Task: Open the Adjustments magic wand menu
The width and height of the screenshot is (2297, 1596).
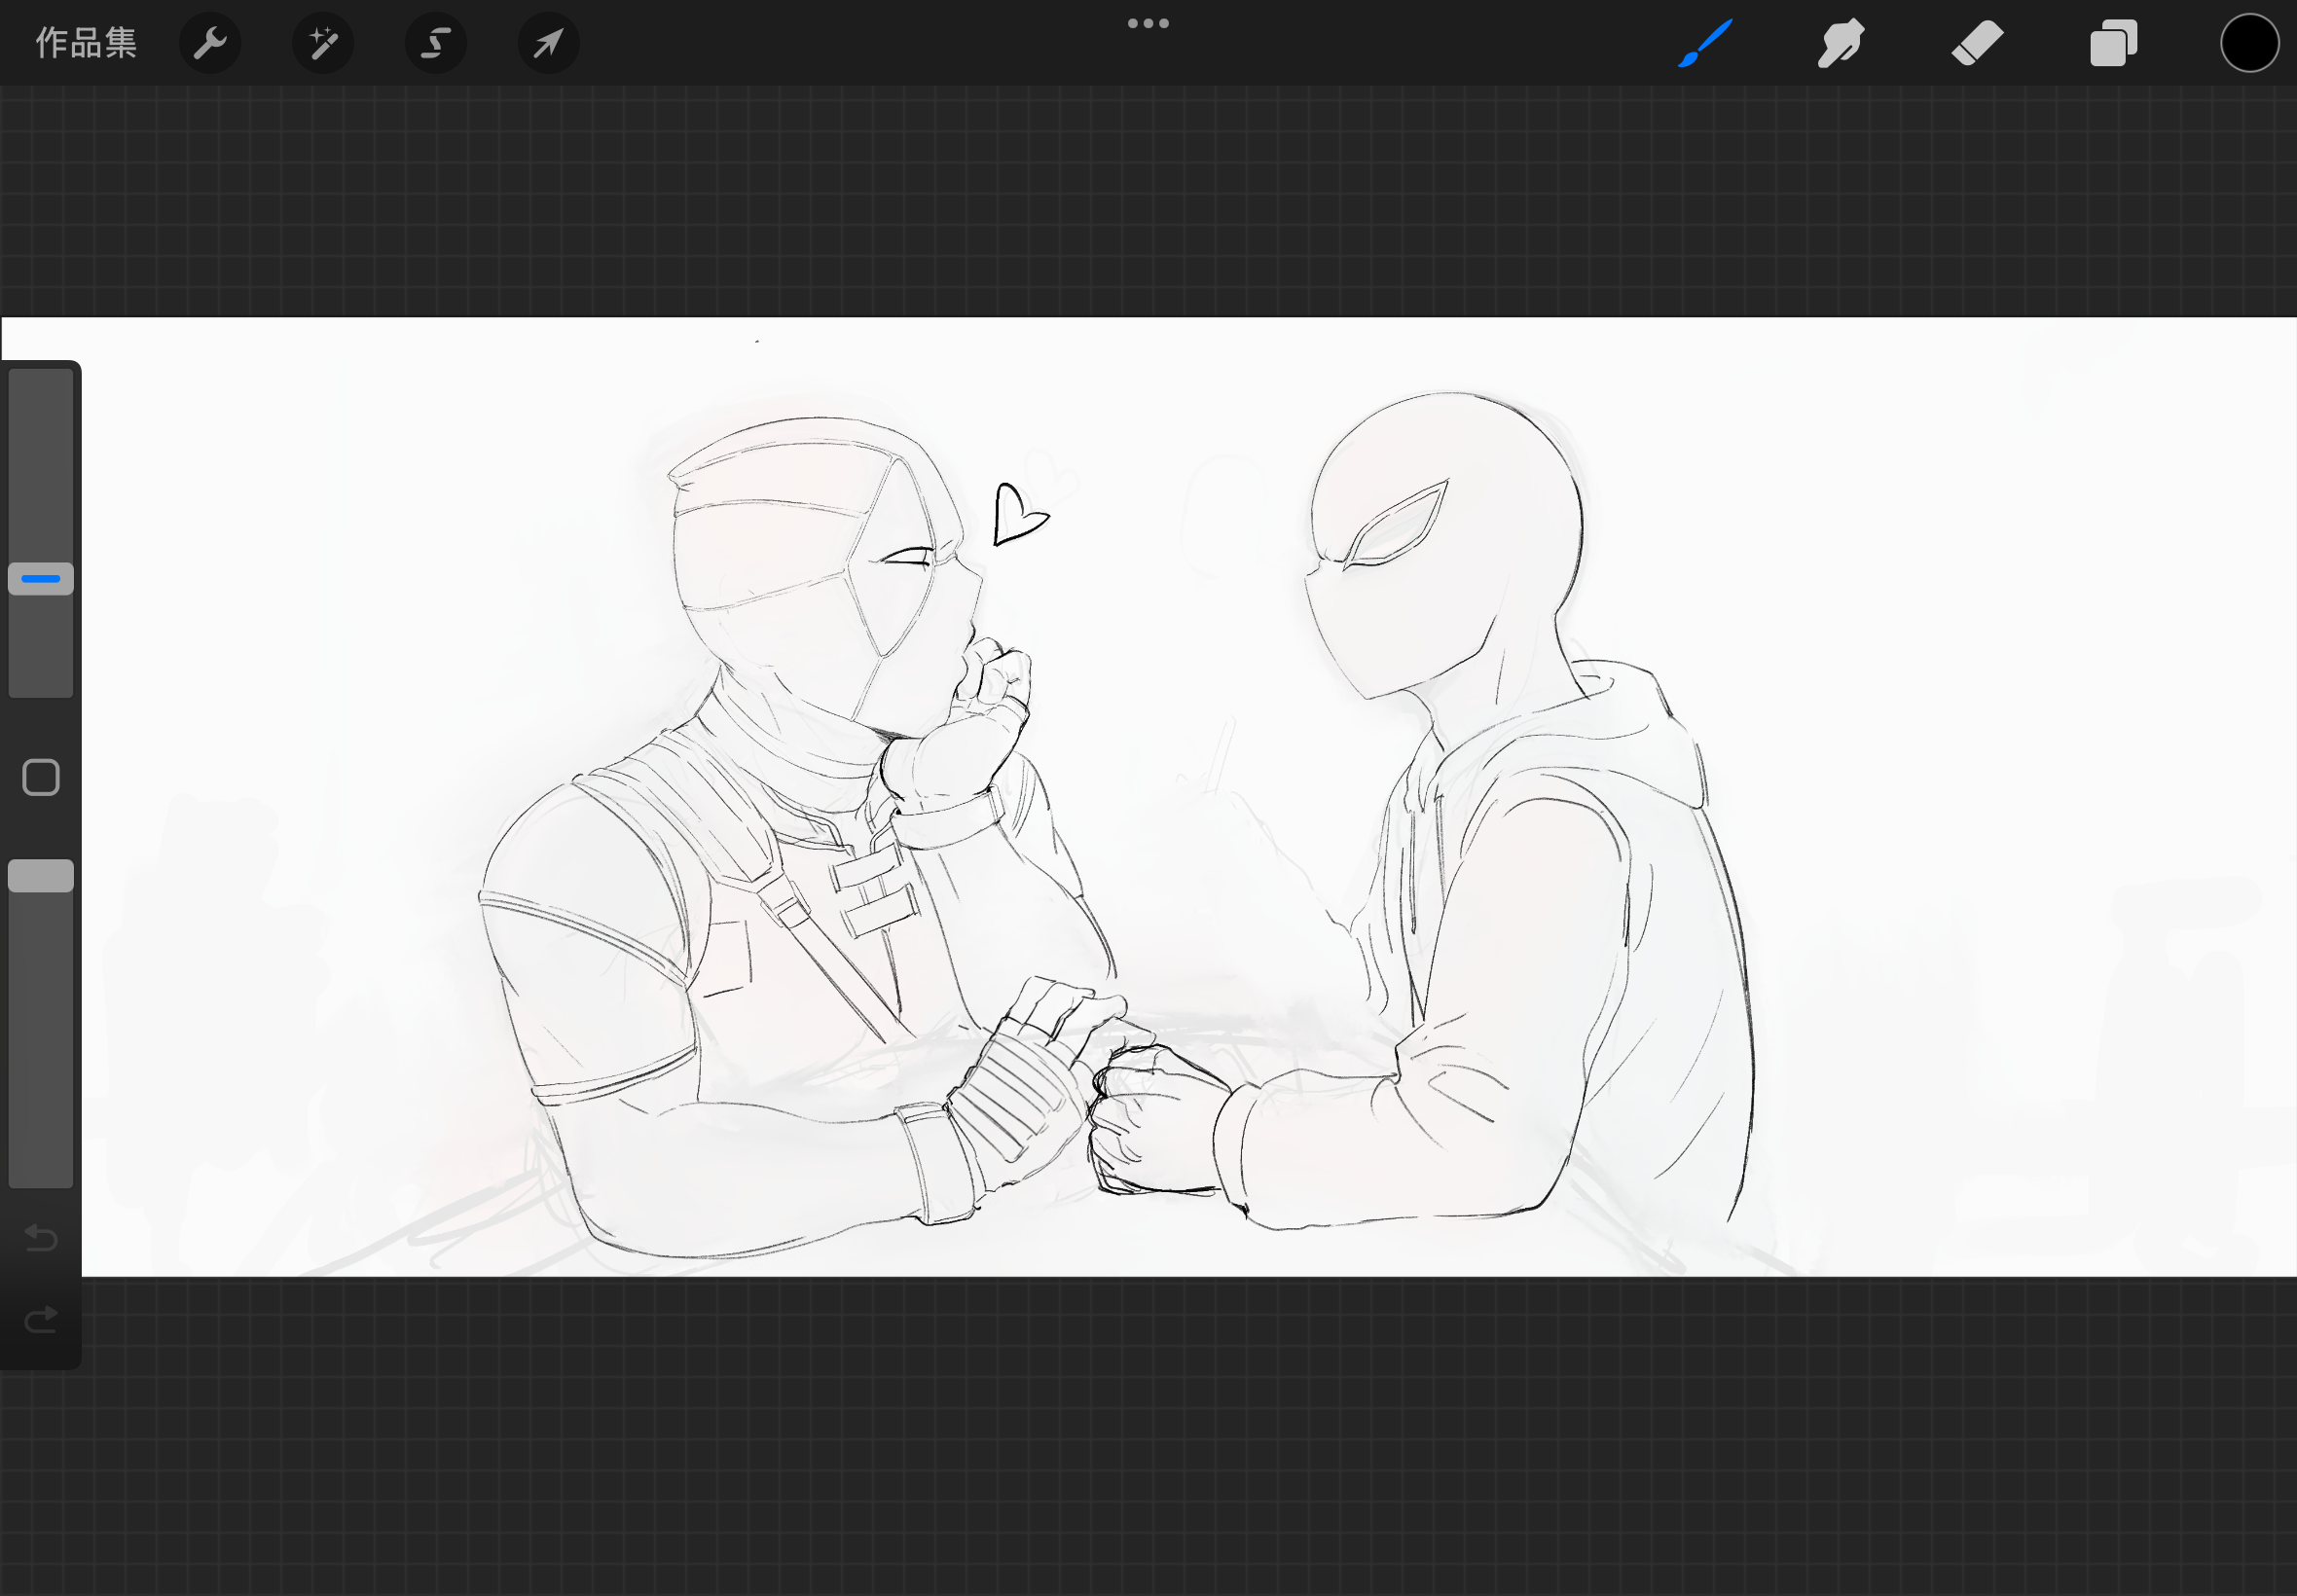Action: coord(323,43)
